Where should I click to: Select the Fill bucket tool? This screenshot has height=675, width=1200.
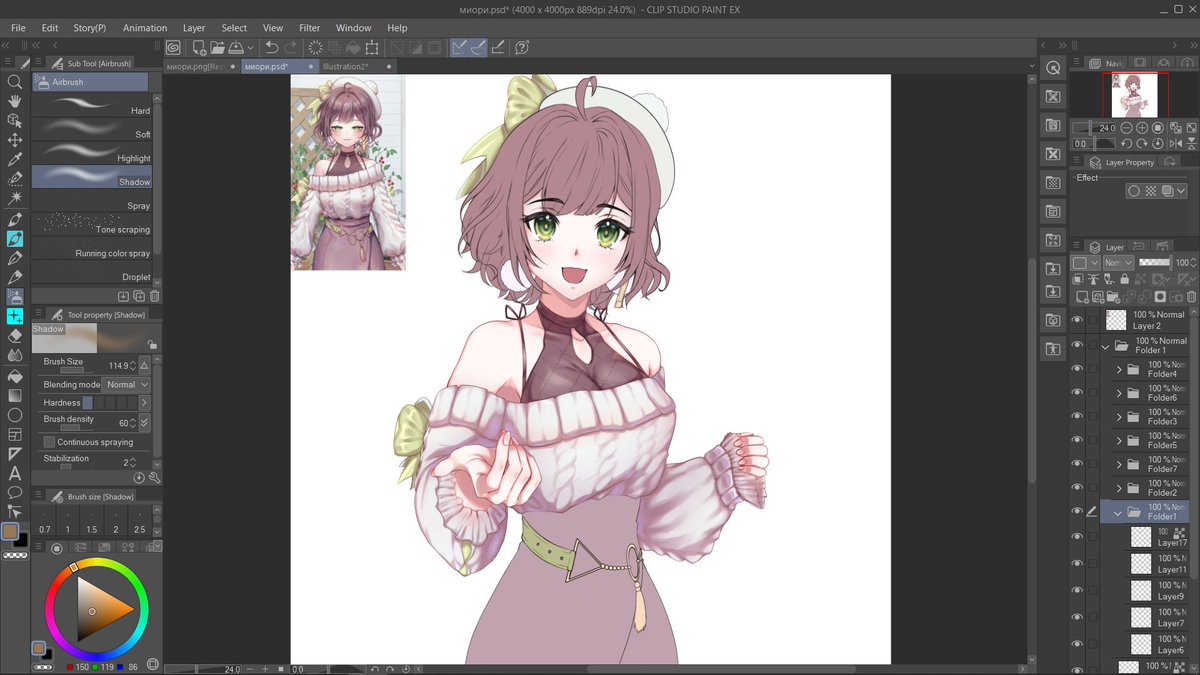[x=15, y=376]
